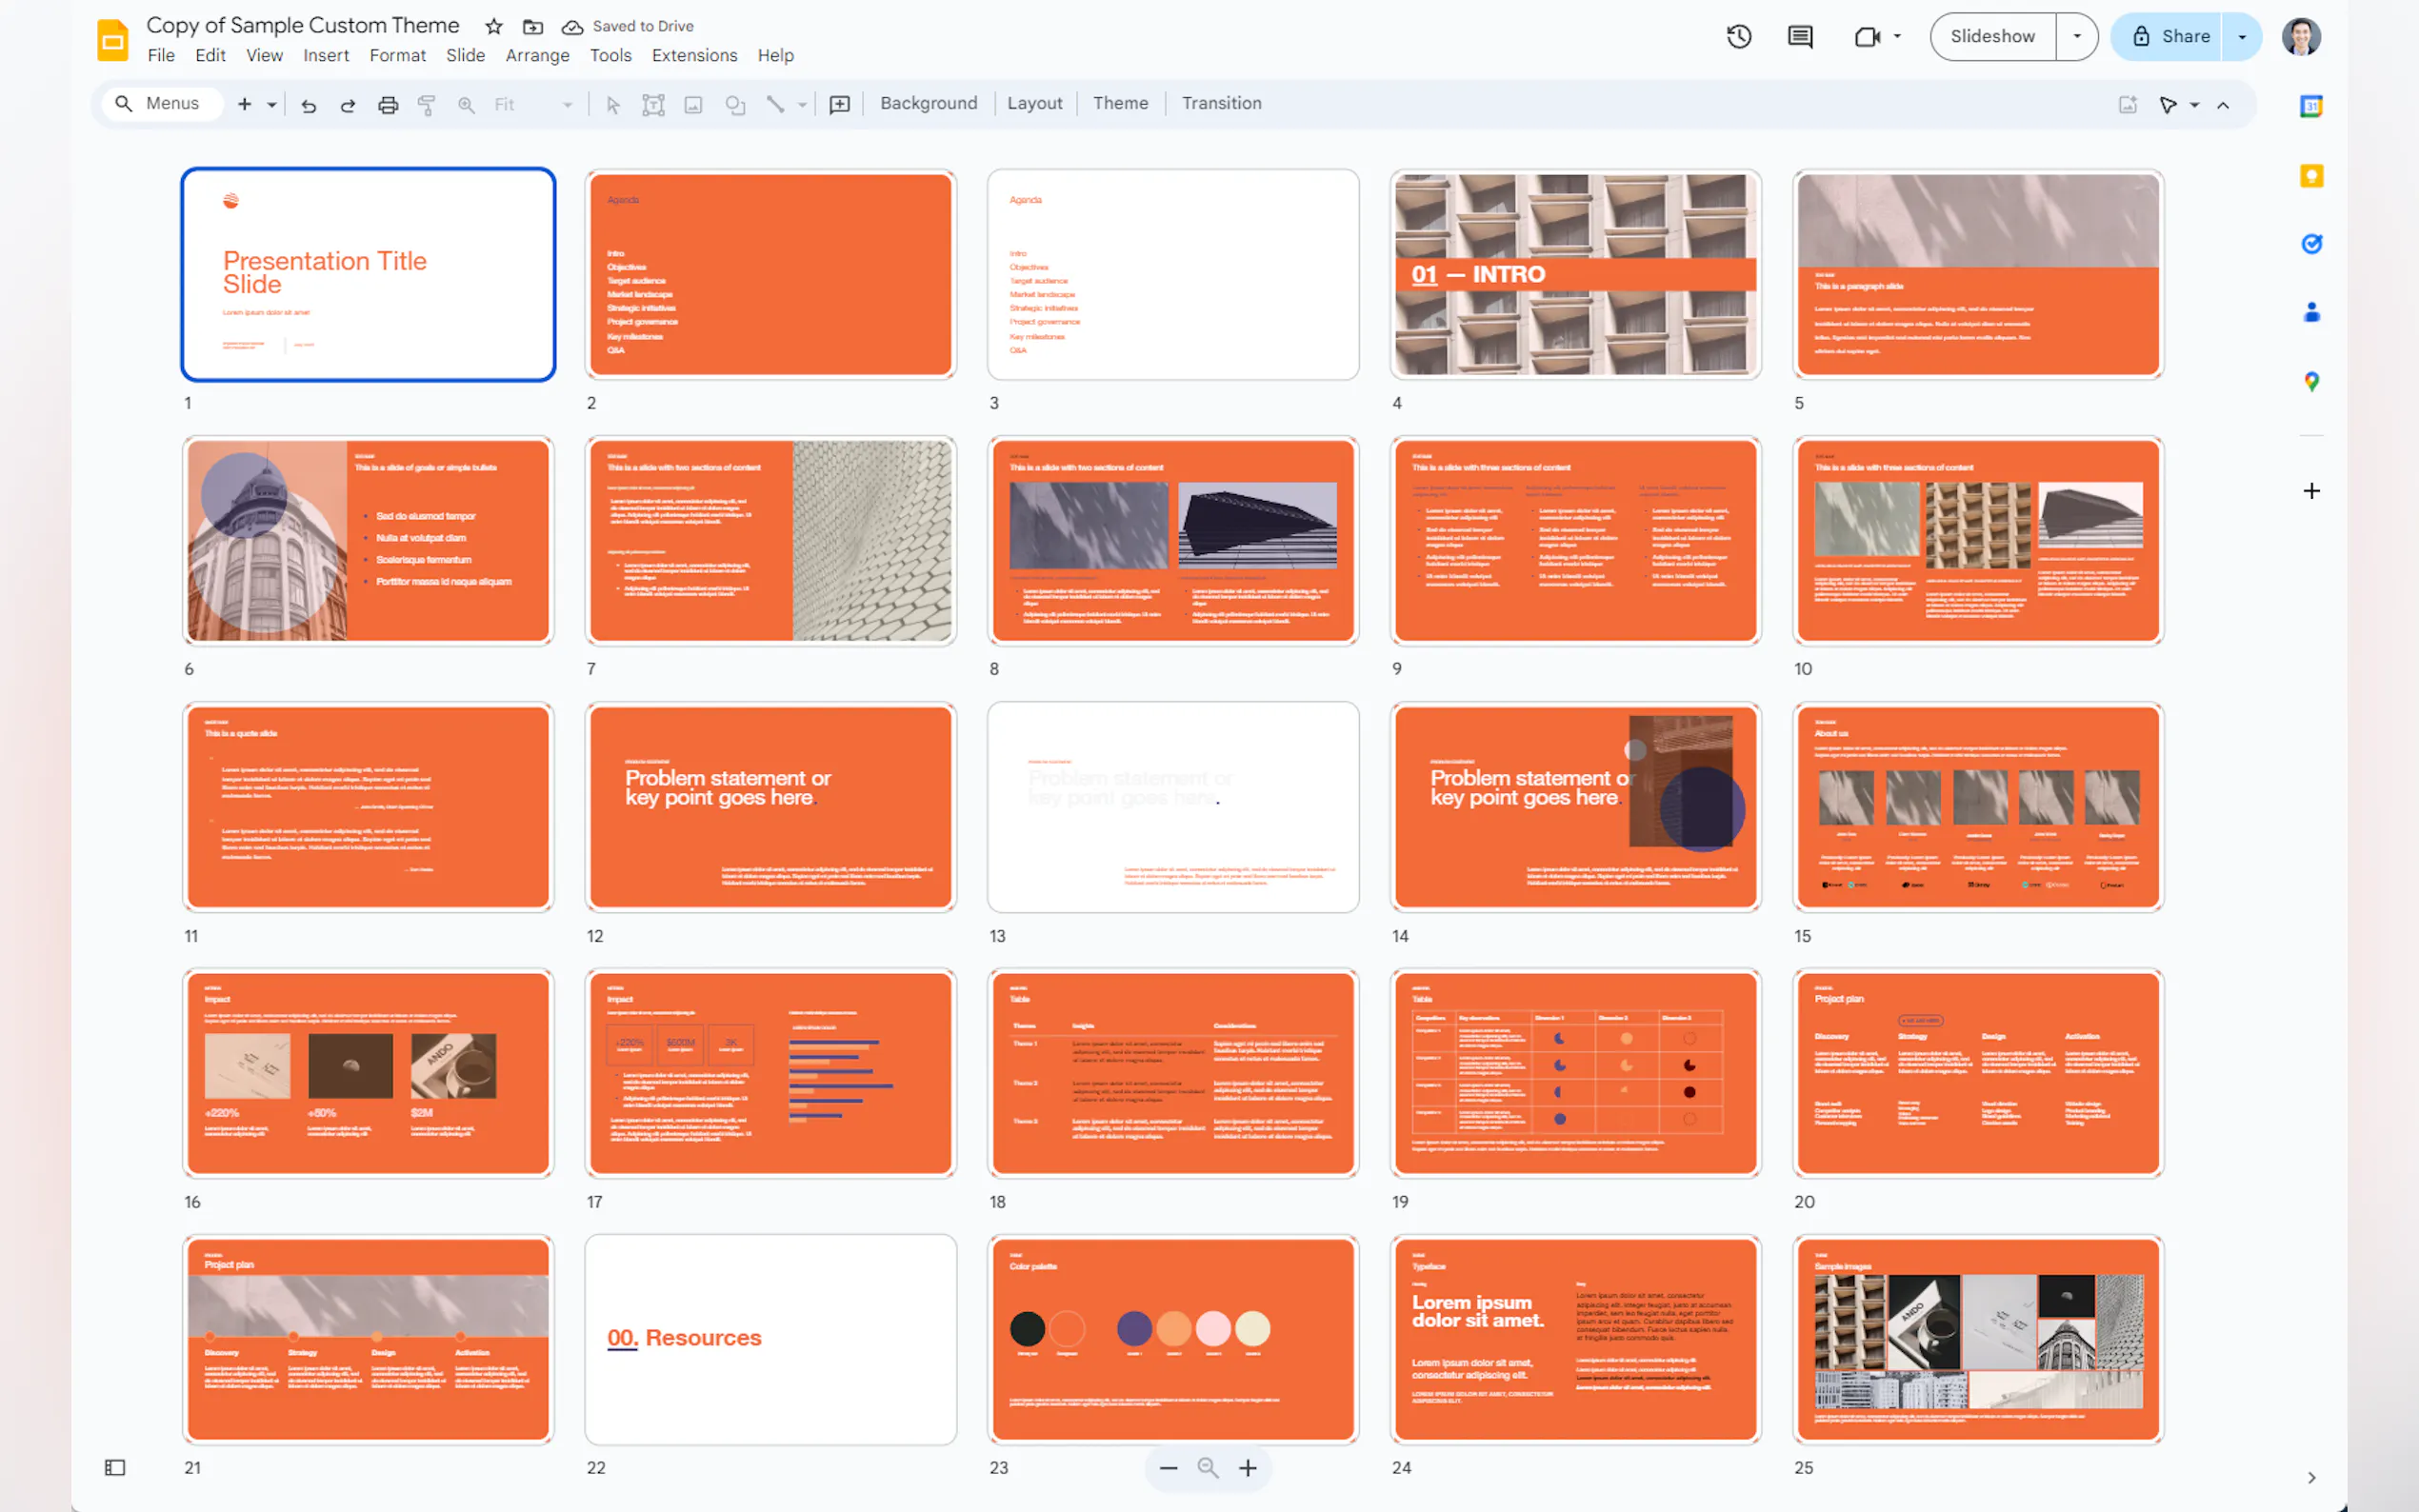Switch back to filmstrip view
The width and height of the screenshot is (2419, 1512).
[115, 1466]
